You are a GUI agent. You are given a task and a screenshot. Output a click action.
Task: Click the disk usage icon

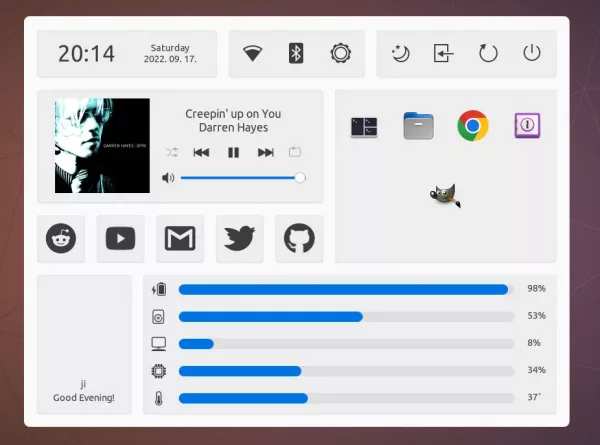click(158, 317)
